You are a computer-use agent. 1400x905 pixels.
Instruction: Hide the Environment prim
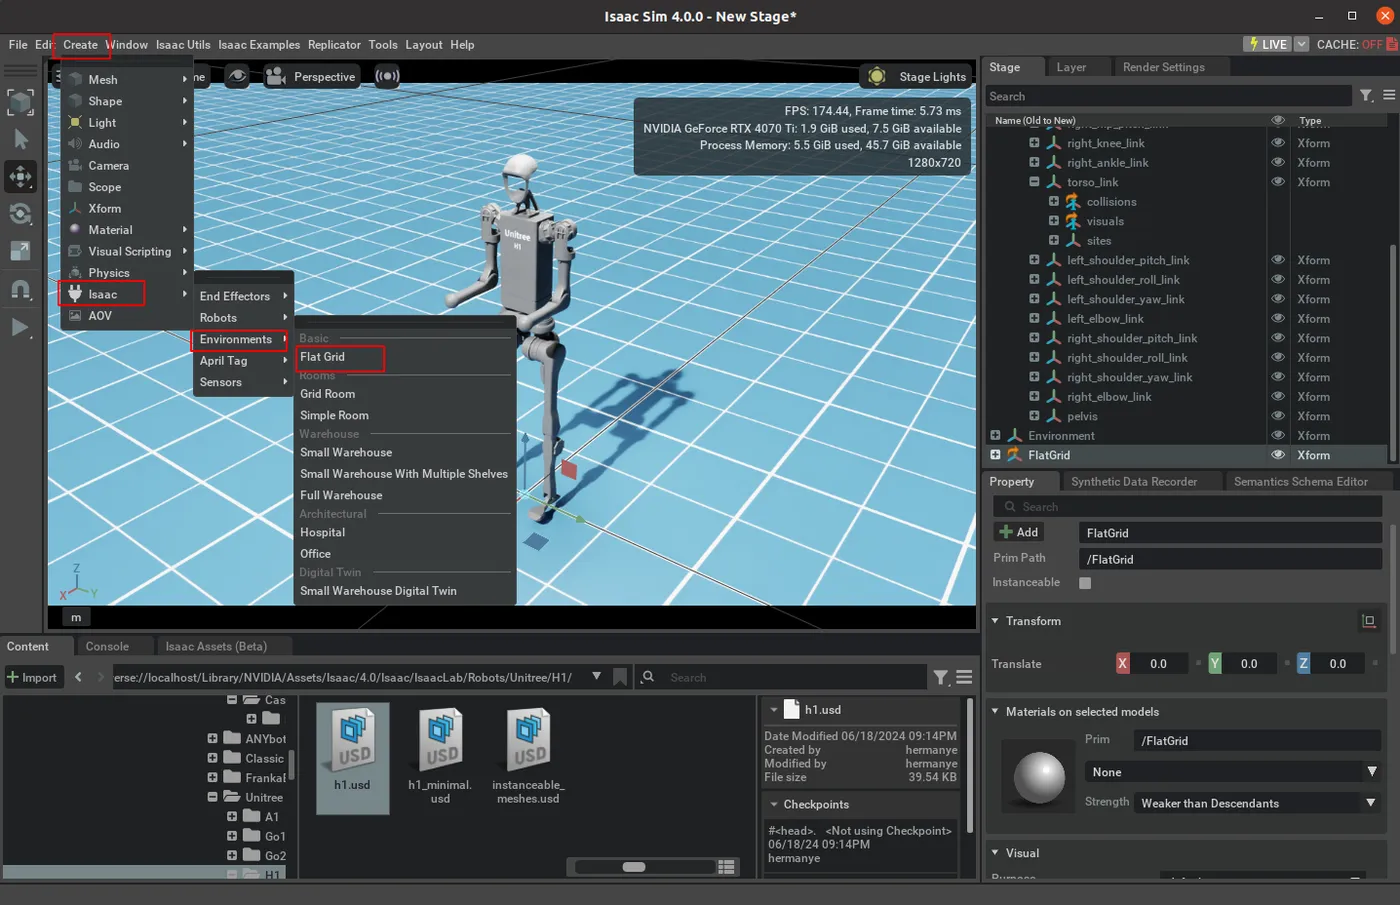[1277, 435]
